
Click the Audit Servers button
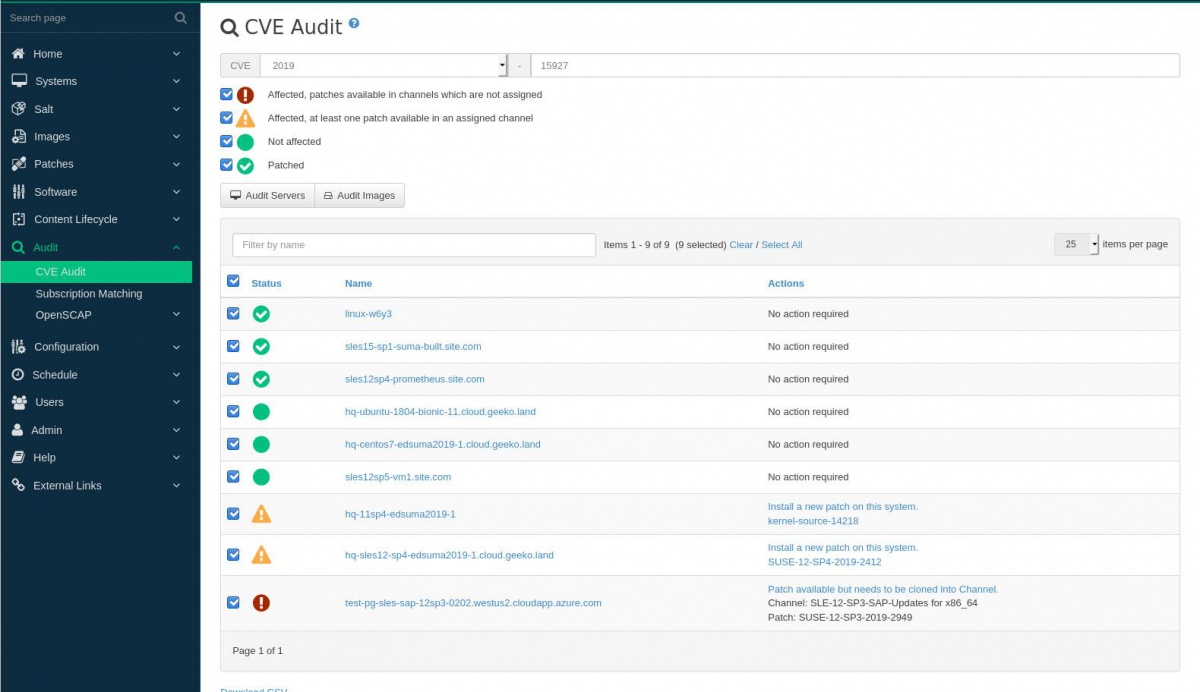pos(267,196)
